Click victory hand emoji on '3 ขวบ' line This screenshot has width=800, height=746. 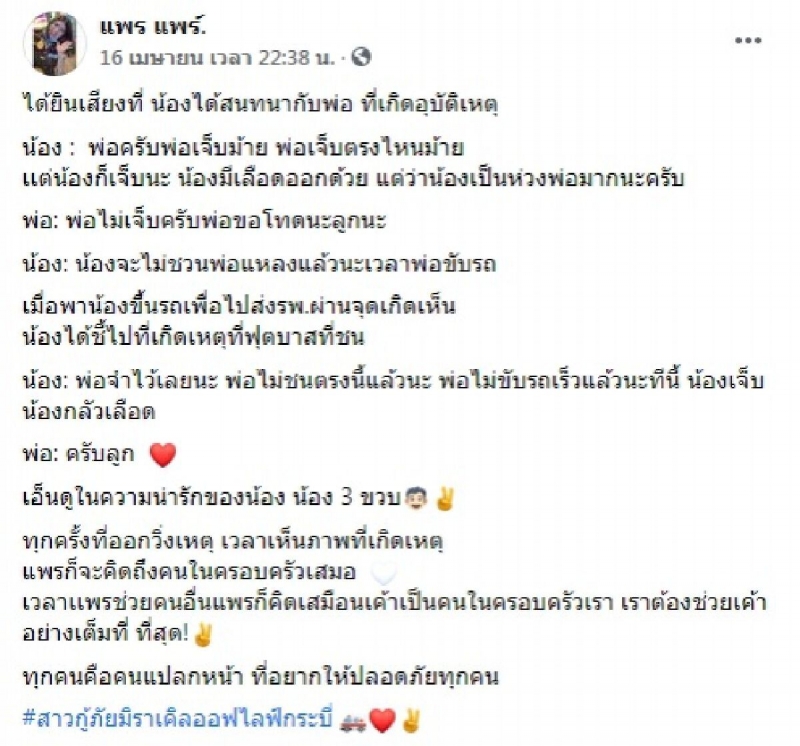(x=444, y=499)
